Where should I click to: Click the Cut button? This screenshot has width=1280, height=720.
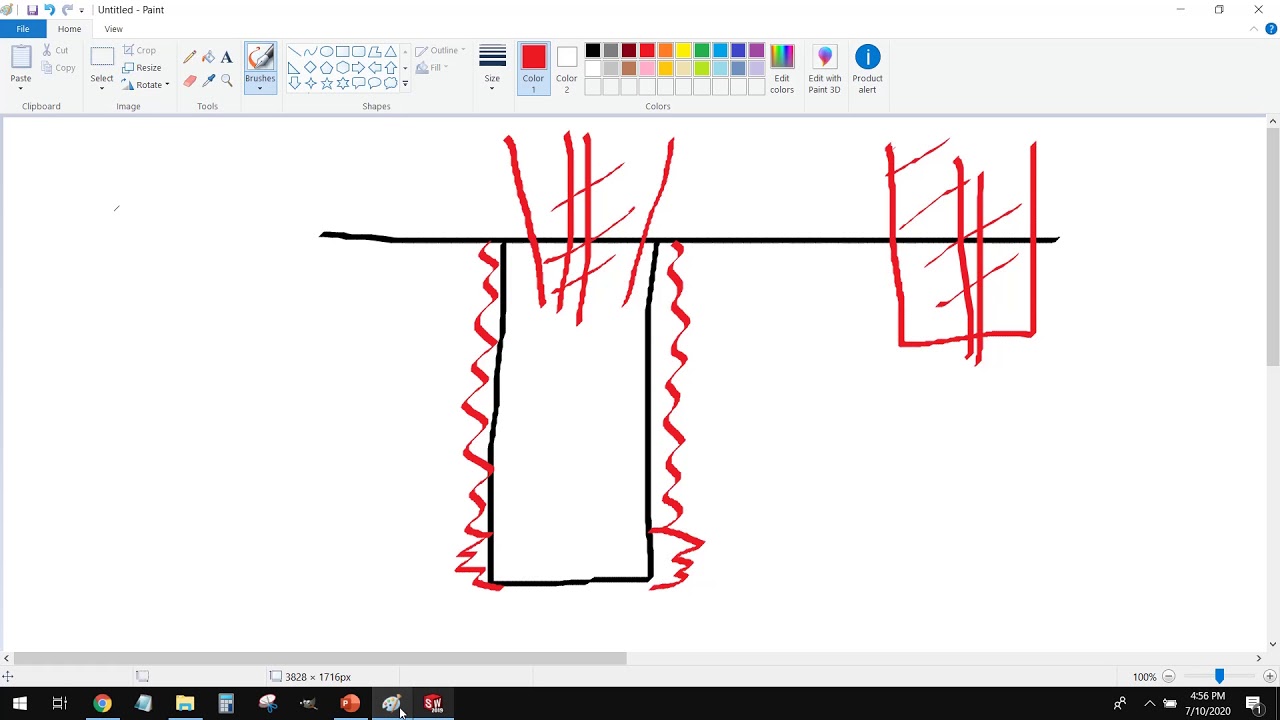tap(56, 50)
